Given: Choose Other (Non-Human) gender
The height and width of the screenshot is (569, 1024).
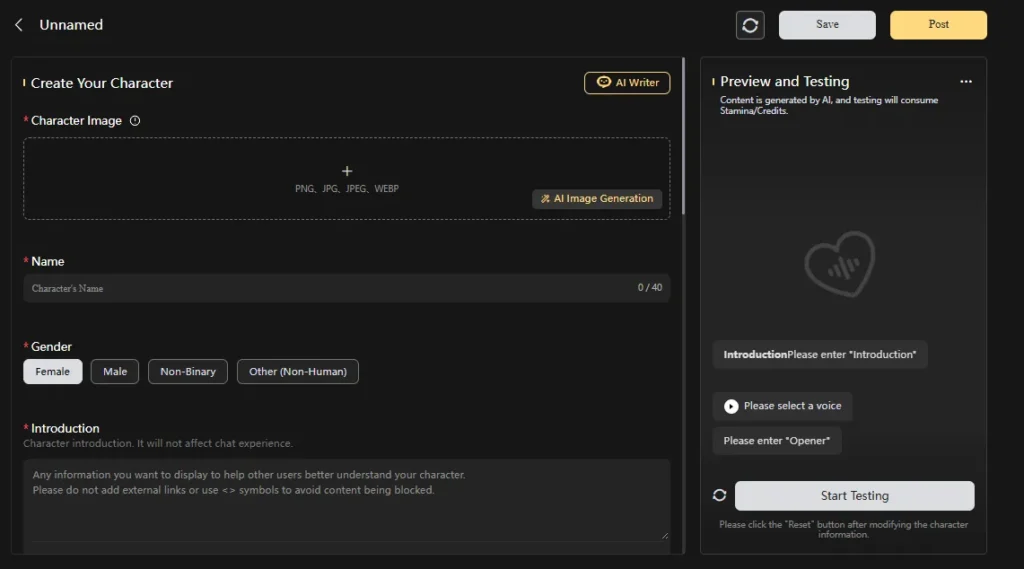Looking at the screenshot, I should click(298, 372).
